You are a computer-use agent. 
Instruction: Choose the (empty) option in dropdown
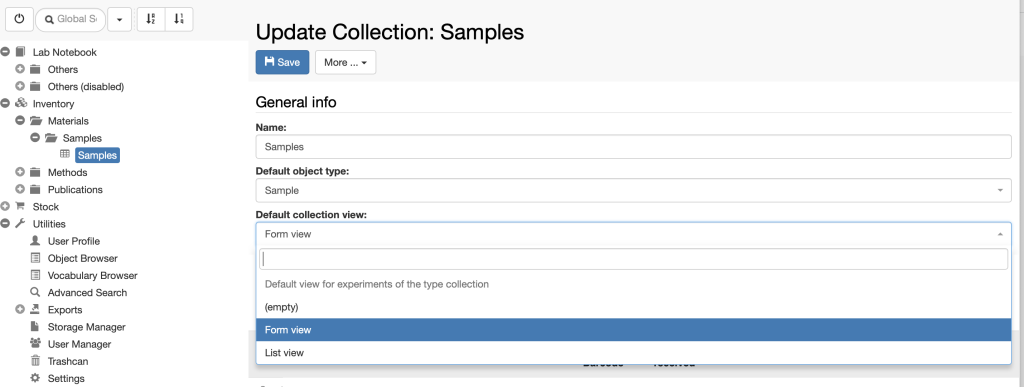633,307
